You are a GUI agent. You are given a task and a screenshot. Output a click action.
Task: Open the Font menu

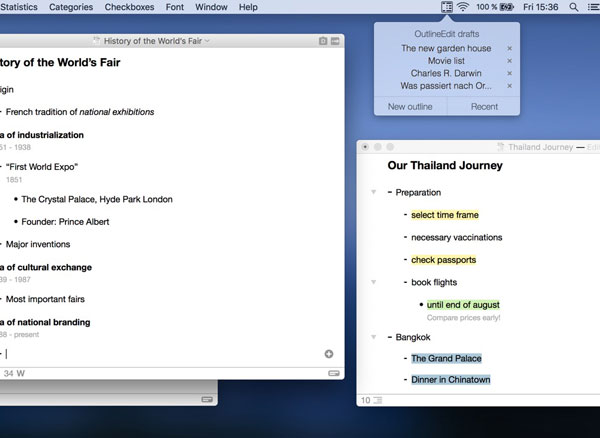(175, 7)
